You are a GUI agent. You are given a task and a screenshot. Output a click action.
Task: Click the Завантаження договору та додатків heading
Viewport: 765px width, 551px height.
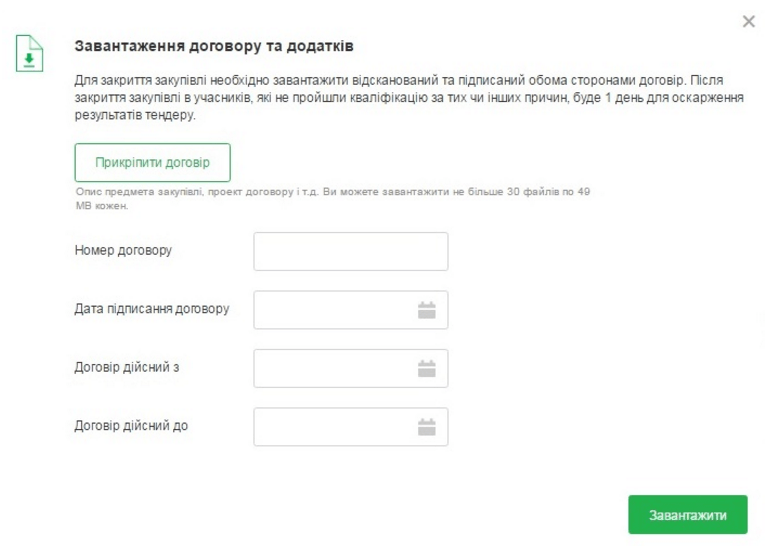pyautogui.click(x=214, y=47)
